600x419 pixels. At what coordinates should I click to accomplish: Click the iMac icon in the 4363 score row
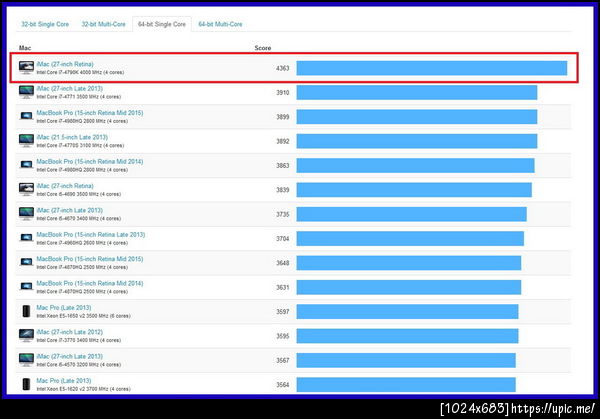[26, 67]
